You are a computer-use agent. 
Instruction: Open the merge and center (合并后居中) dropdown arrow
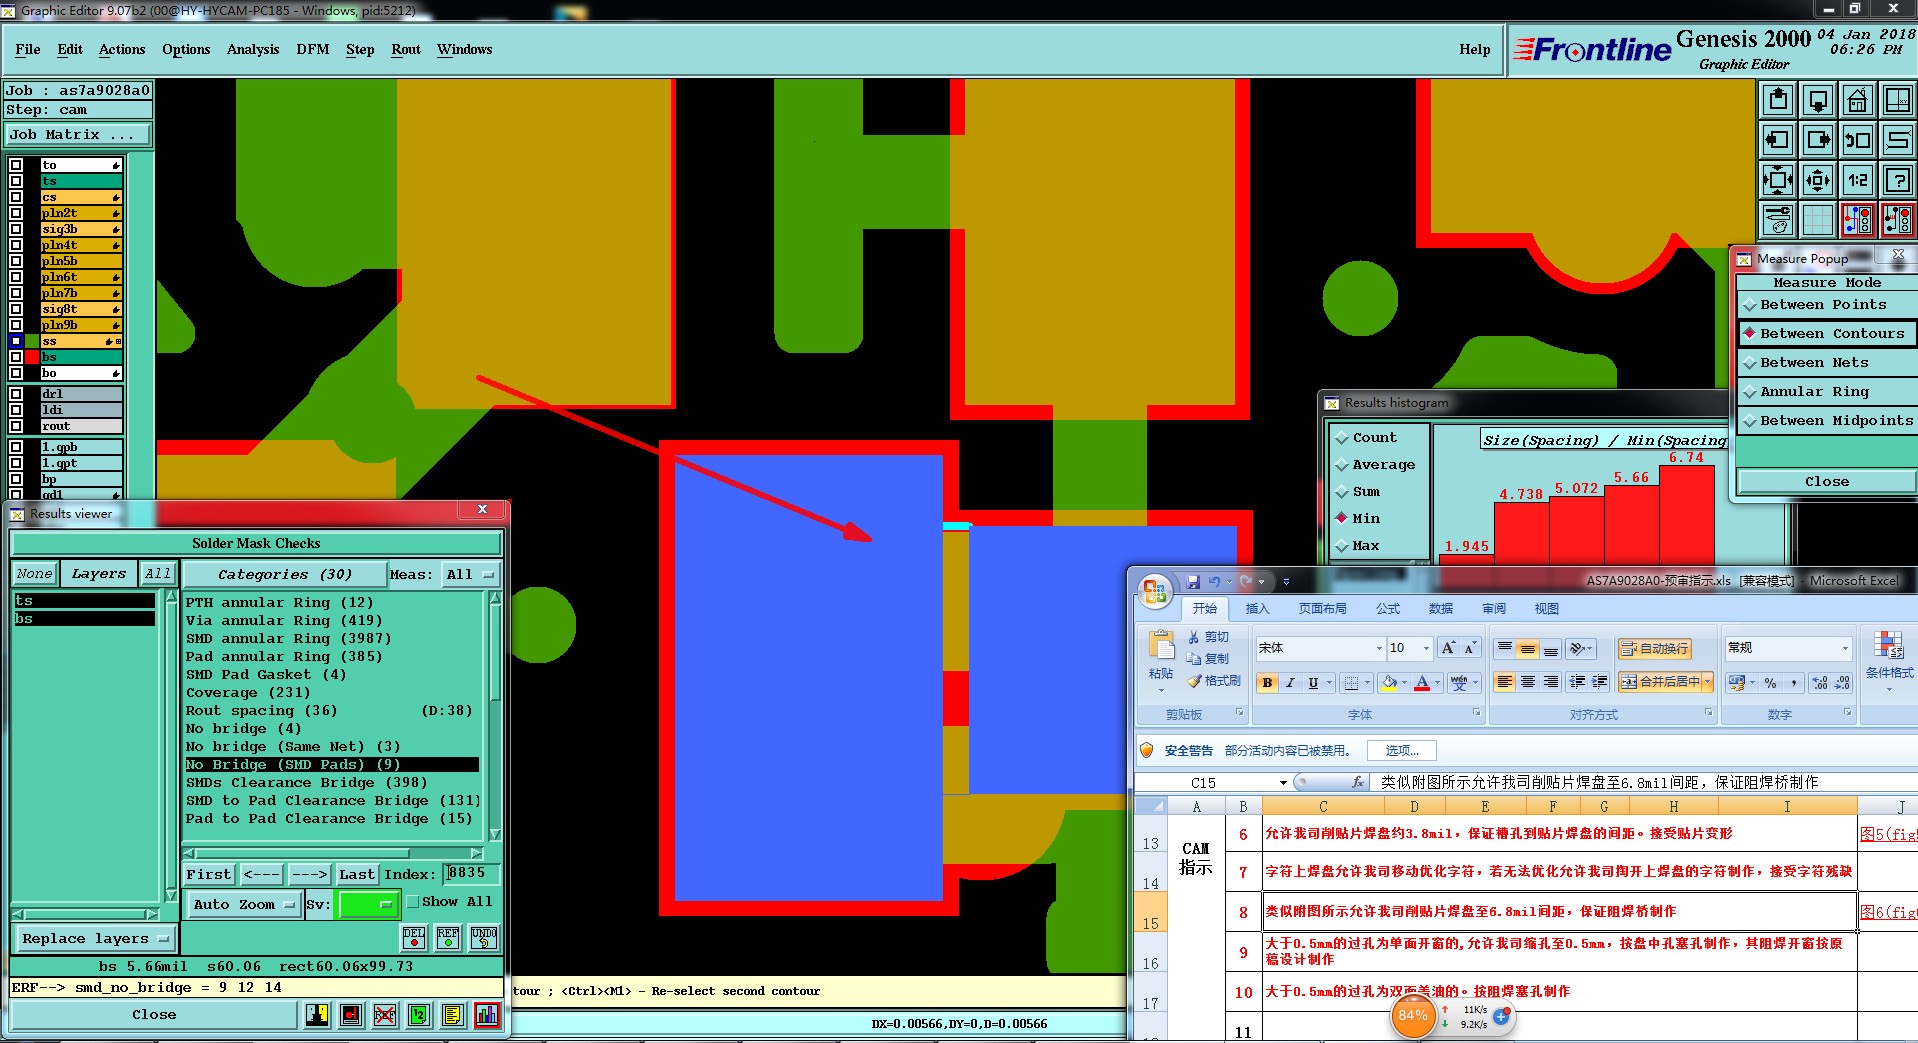point(1707,682)
